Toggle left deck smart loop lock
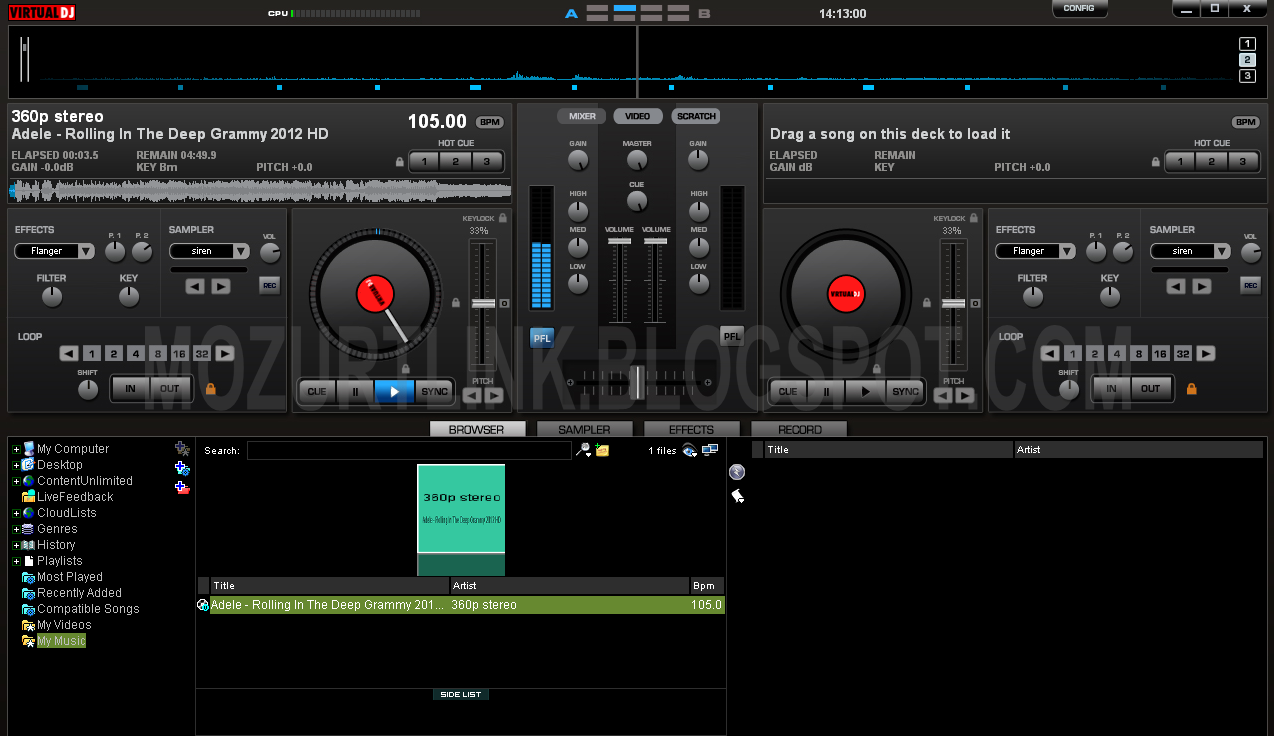 [211, 388]
